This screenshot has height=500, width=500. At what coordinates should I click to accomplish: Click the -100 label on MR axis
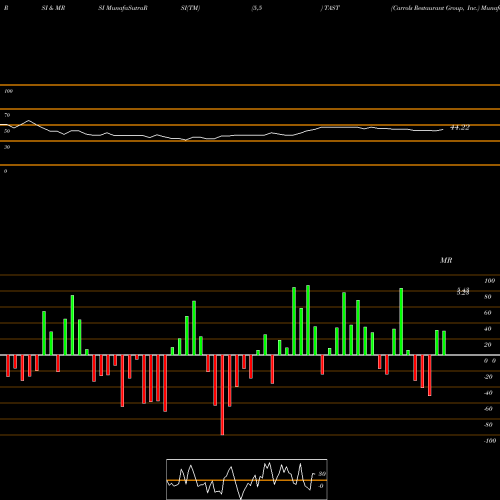(490, 441)
